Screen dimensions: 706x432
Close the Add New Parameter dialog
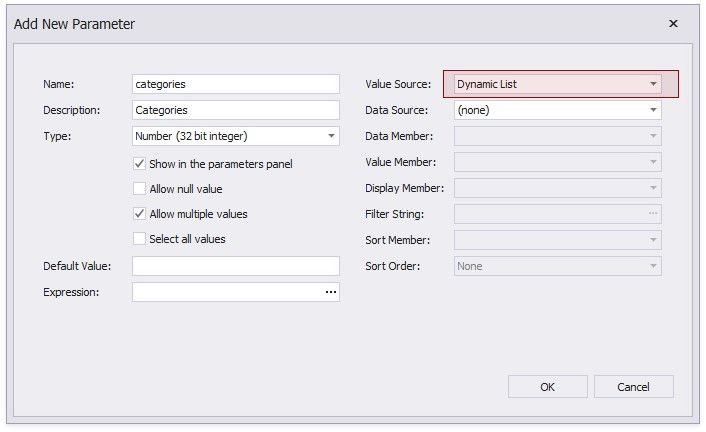pyautogui.click(x=673, y=22)
